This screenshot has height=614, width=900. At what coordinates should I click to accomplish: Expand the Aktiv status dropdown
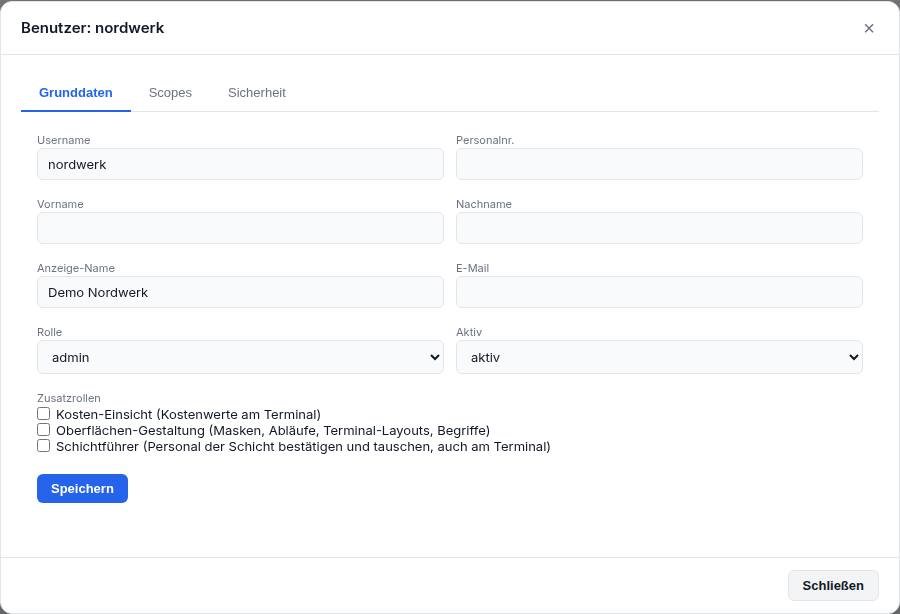click(x=660, y=357)
